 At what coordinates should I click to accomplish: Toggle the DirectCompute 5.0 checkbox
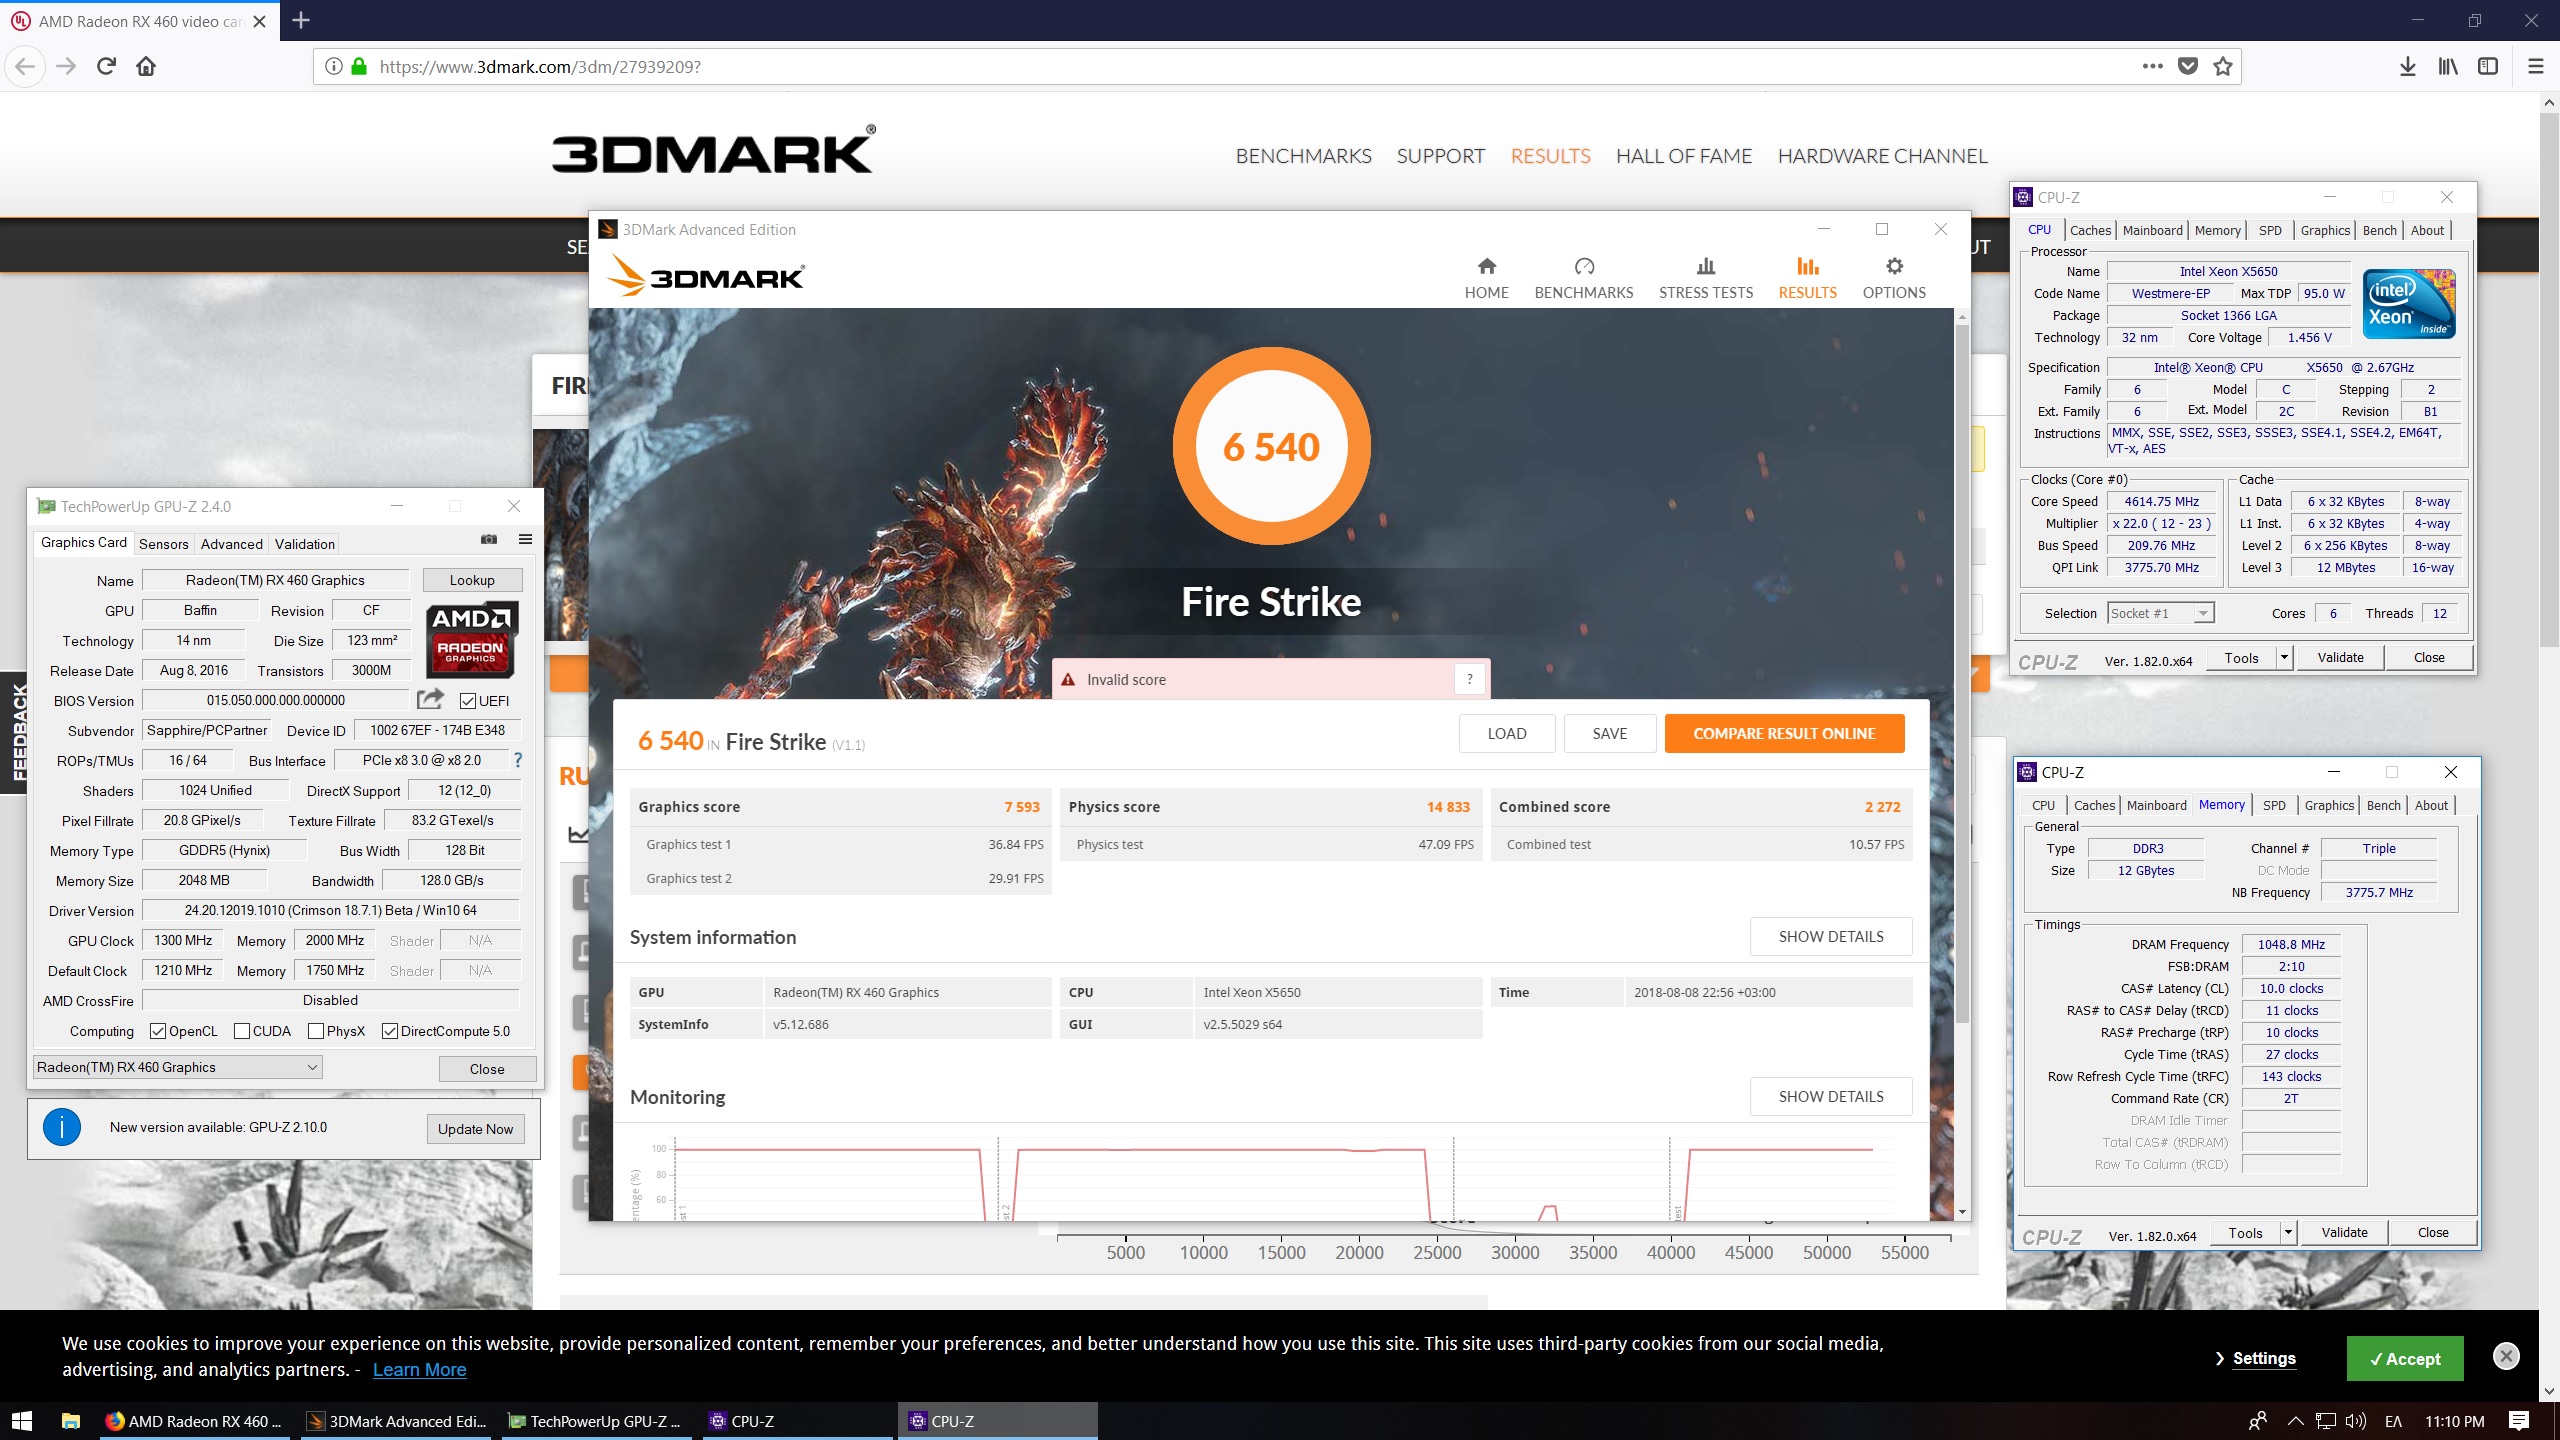(x=390, y=1031)
